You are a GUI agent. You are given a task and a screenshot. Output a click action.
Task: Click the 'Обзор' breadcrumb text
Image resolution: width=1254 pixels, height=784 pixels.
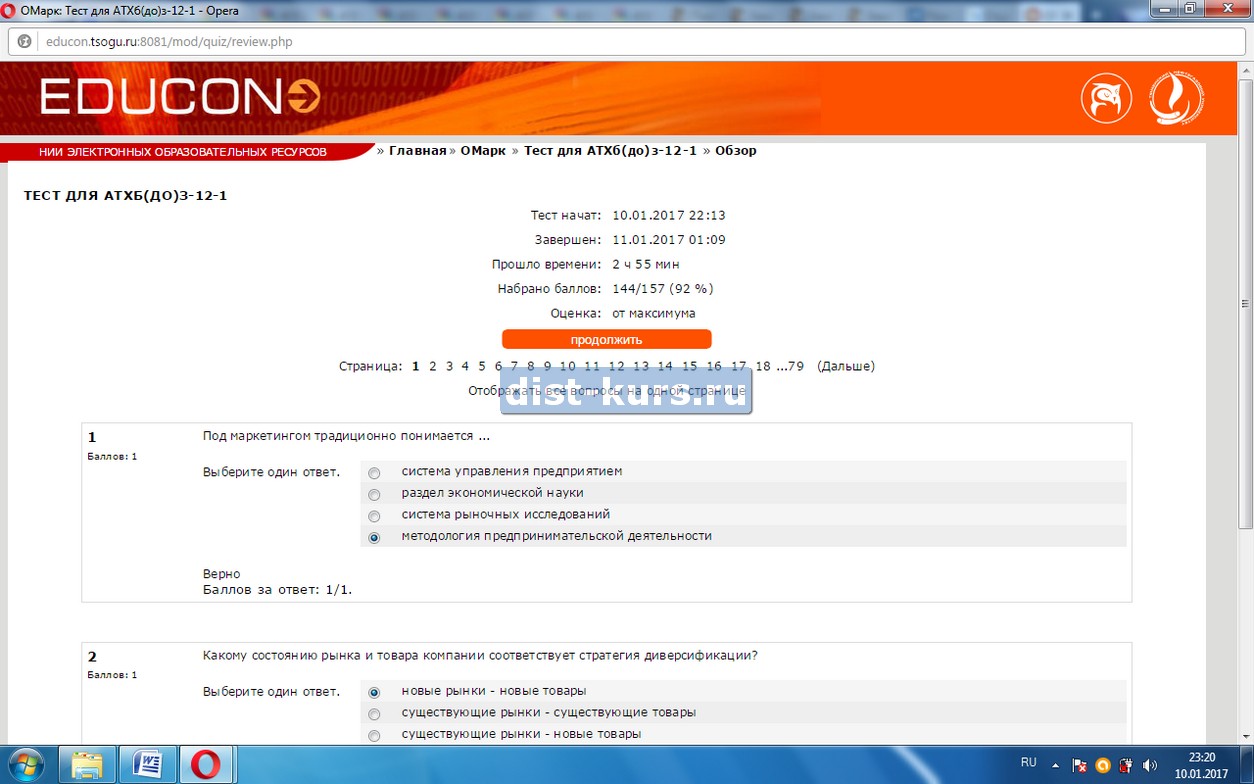click(736, 151)
